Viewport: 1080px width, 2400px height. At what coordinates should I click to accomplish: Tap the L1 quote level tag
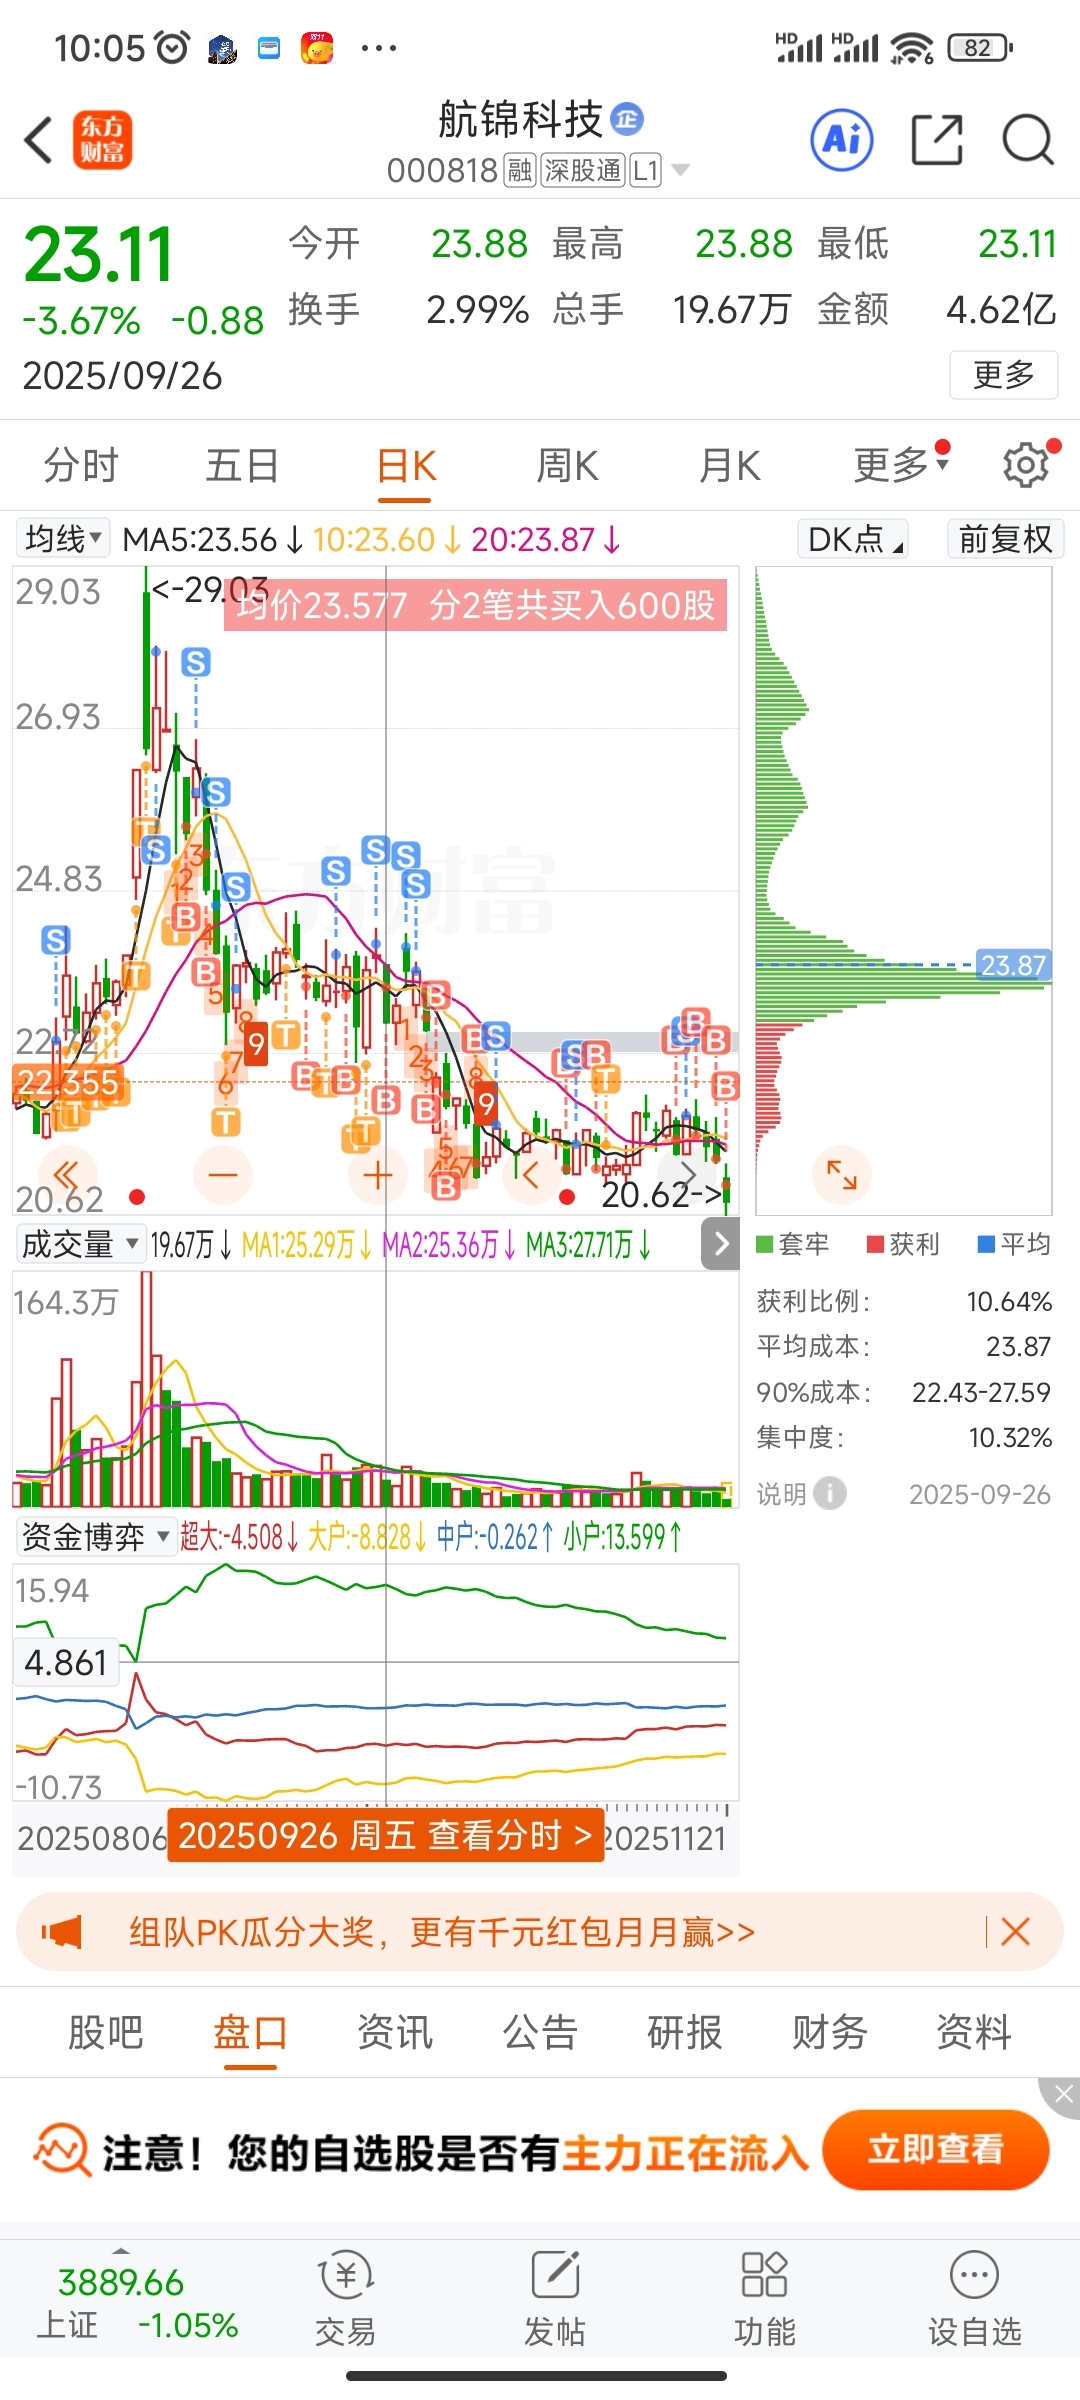point(645,171)
